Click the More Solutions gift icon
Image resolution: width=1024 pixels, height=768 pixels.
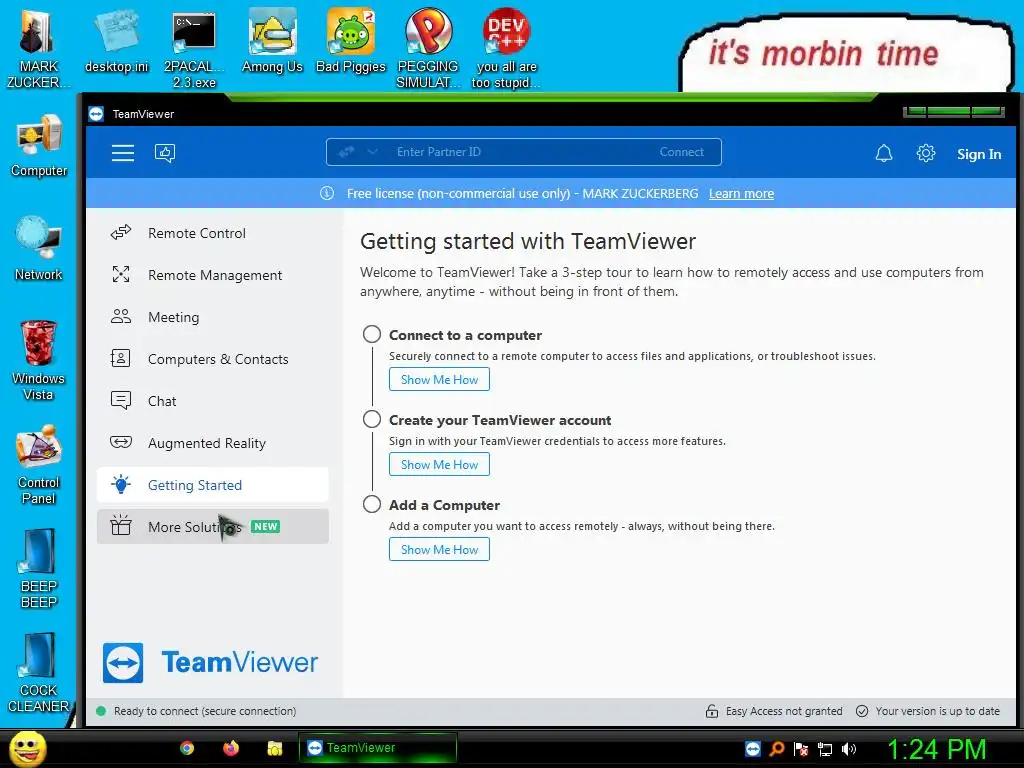[121, 526]
